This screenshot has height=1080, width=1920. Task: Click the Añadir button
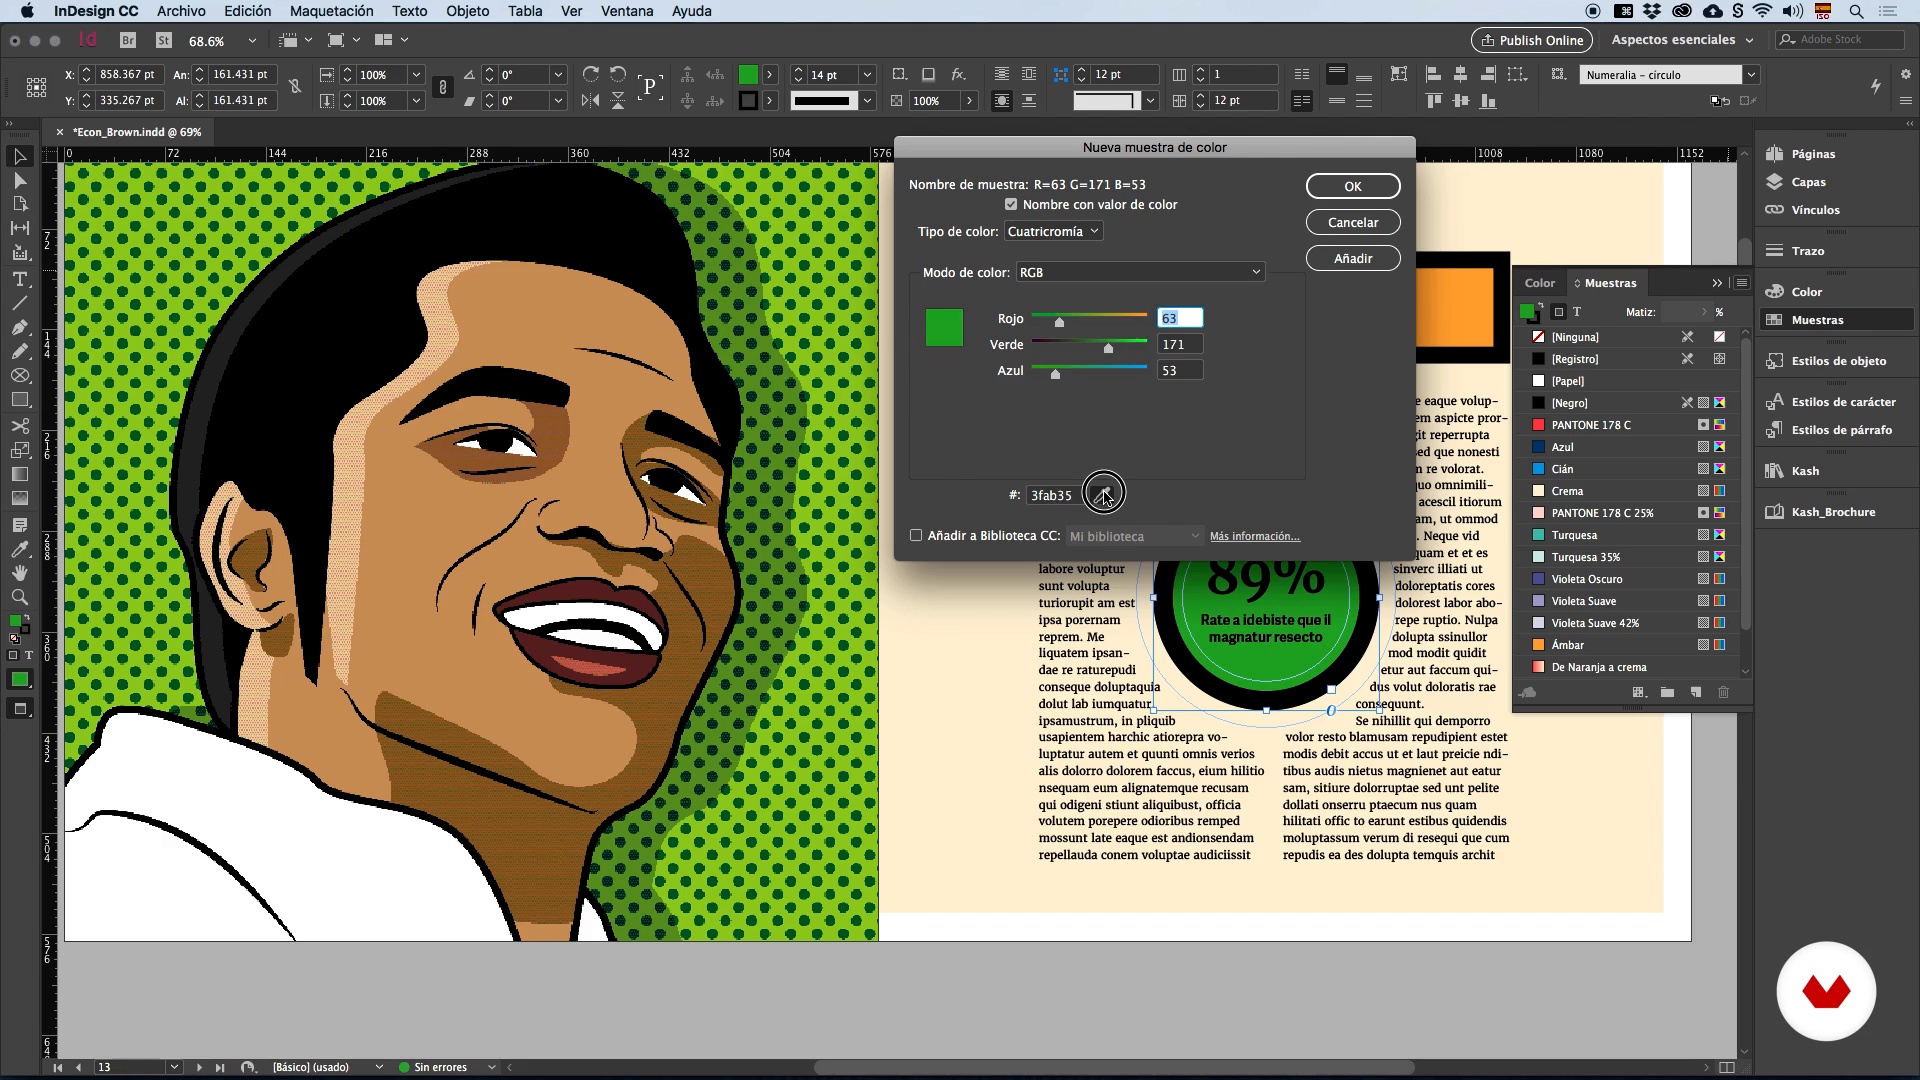coord(1353,258)
